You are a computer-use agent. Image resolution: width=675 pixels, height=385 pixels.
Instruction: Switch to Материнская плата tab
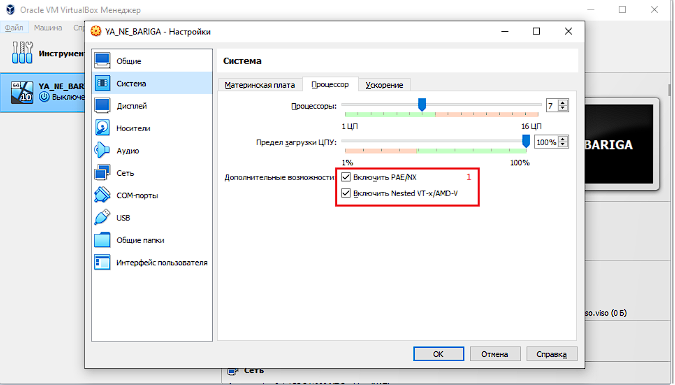point(260,85)
